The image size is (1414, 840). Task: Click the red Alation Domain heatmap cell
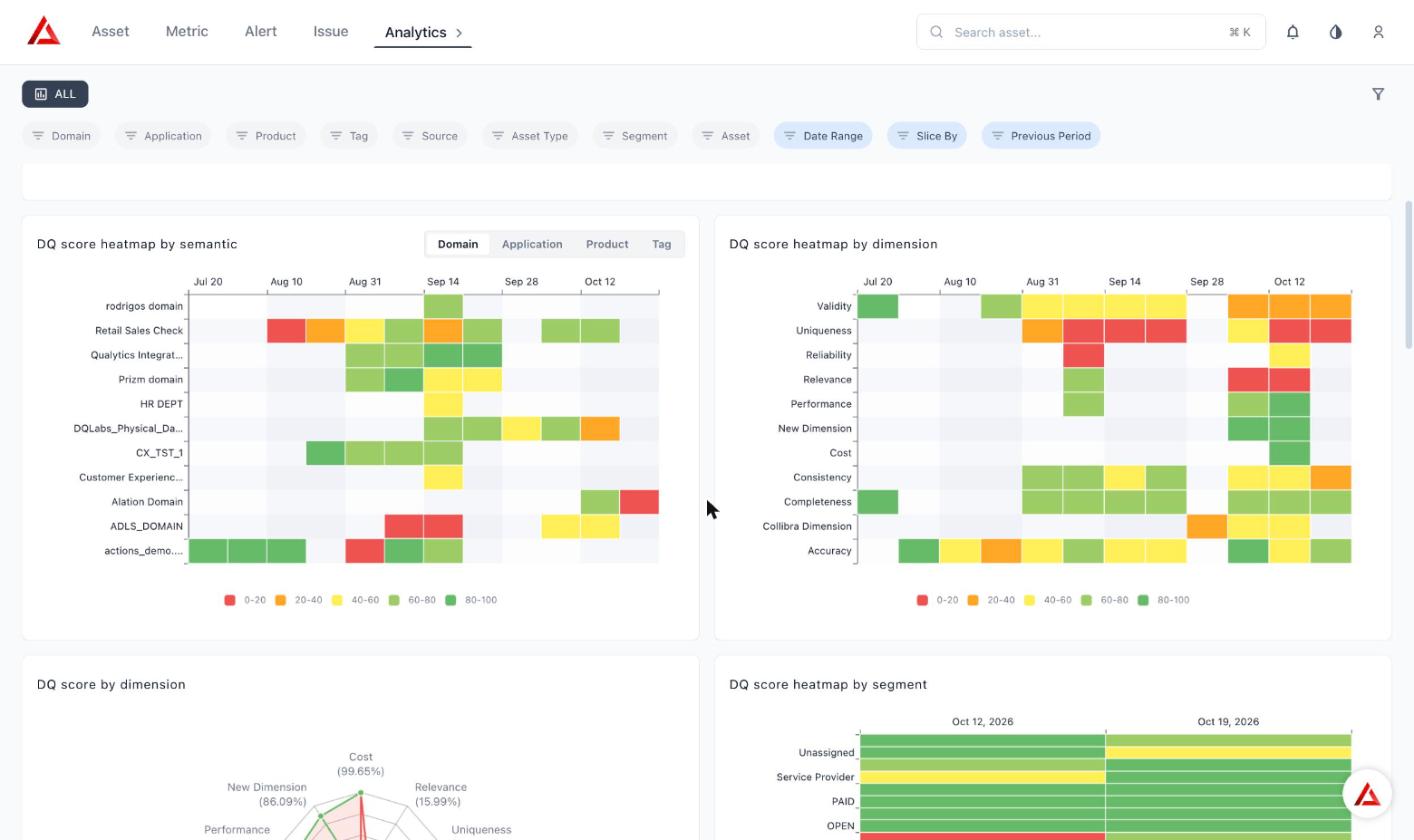coord(639,502)
